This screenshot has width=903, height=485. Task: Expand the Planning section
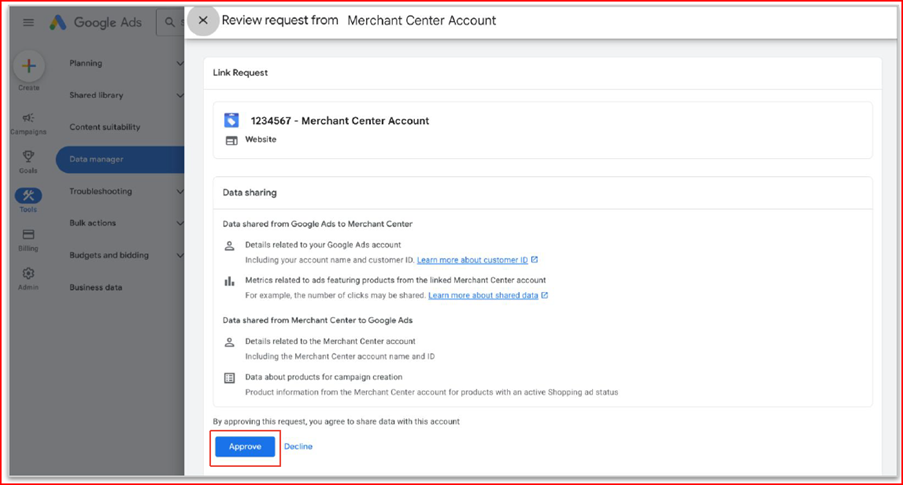click(179, 63)
